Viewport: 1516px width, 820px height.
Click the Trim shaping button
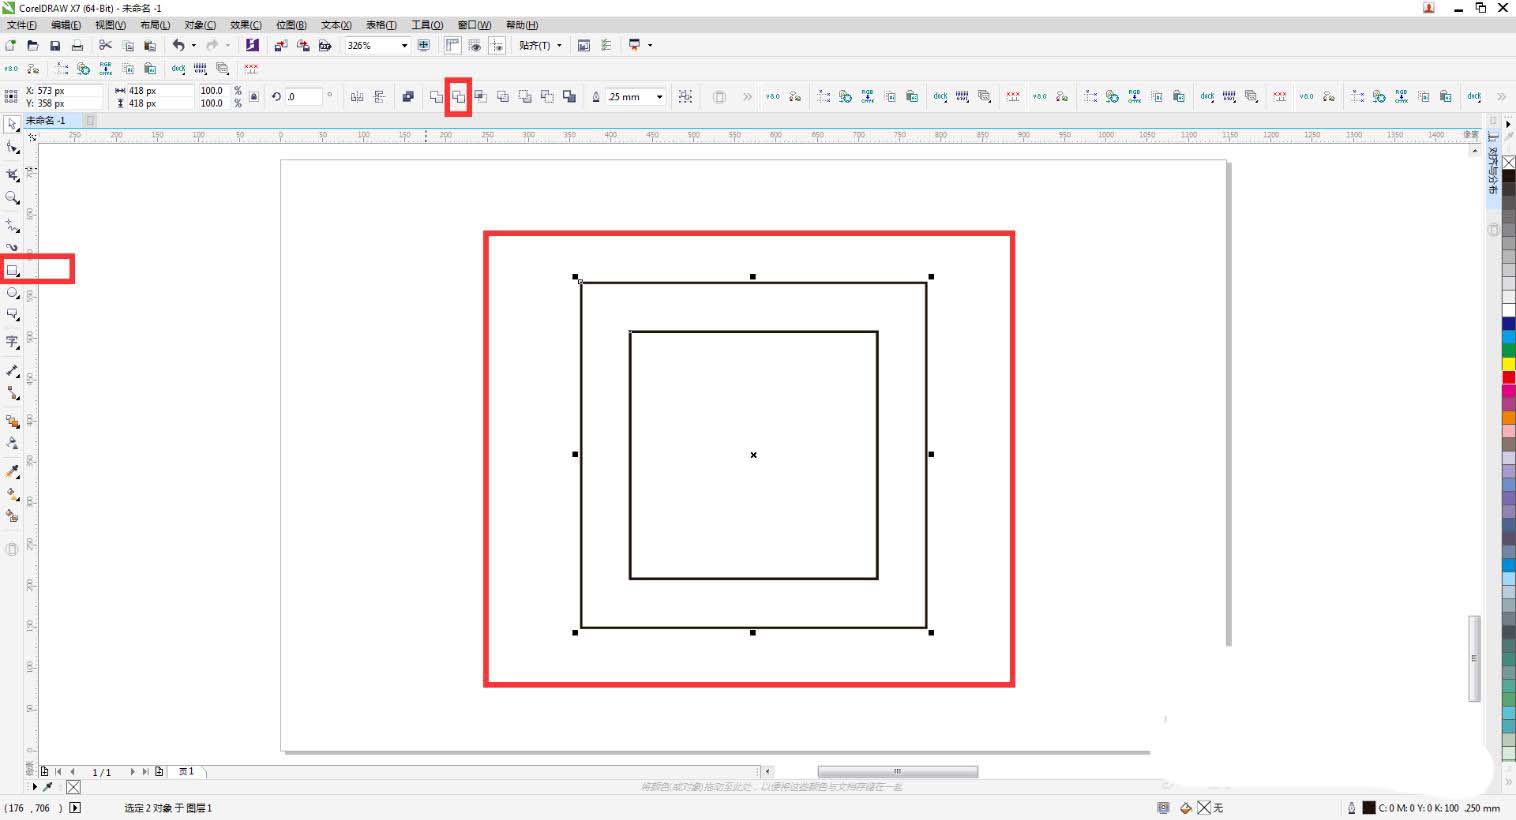click(458, 97)
